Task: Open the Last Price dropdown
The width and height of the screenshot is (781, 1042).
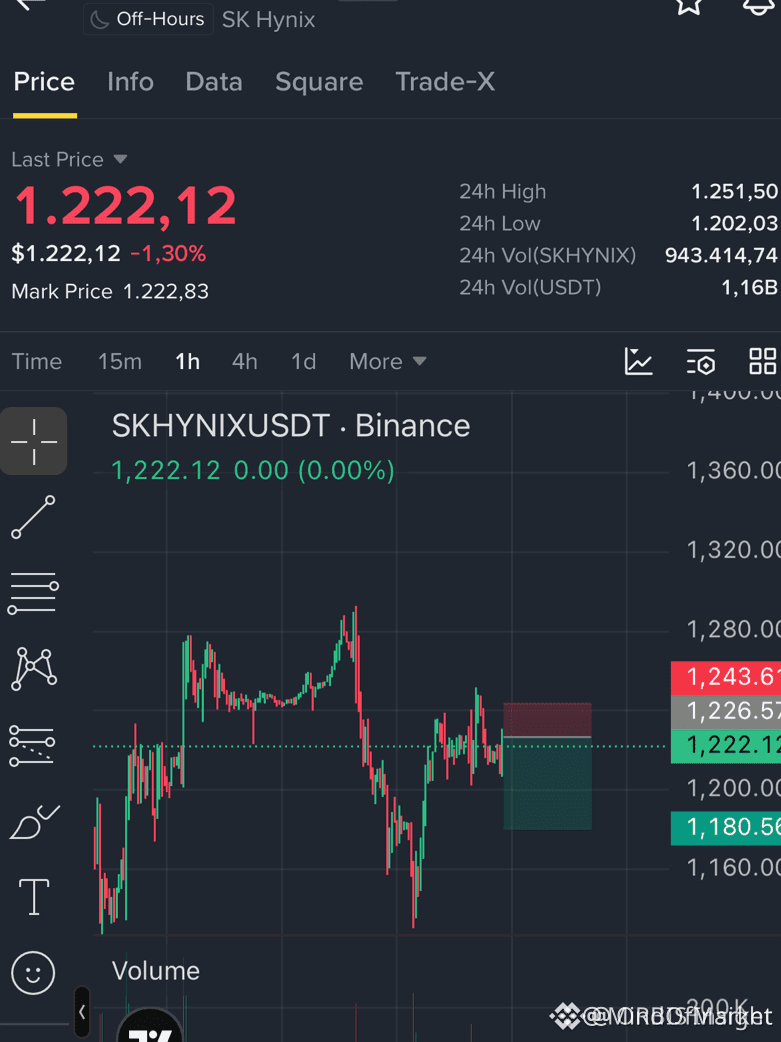Action: tap(68, 159)
